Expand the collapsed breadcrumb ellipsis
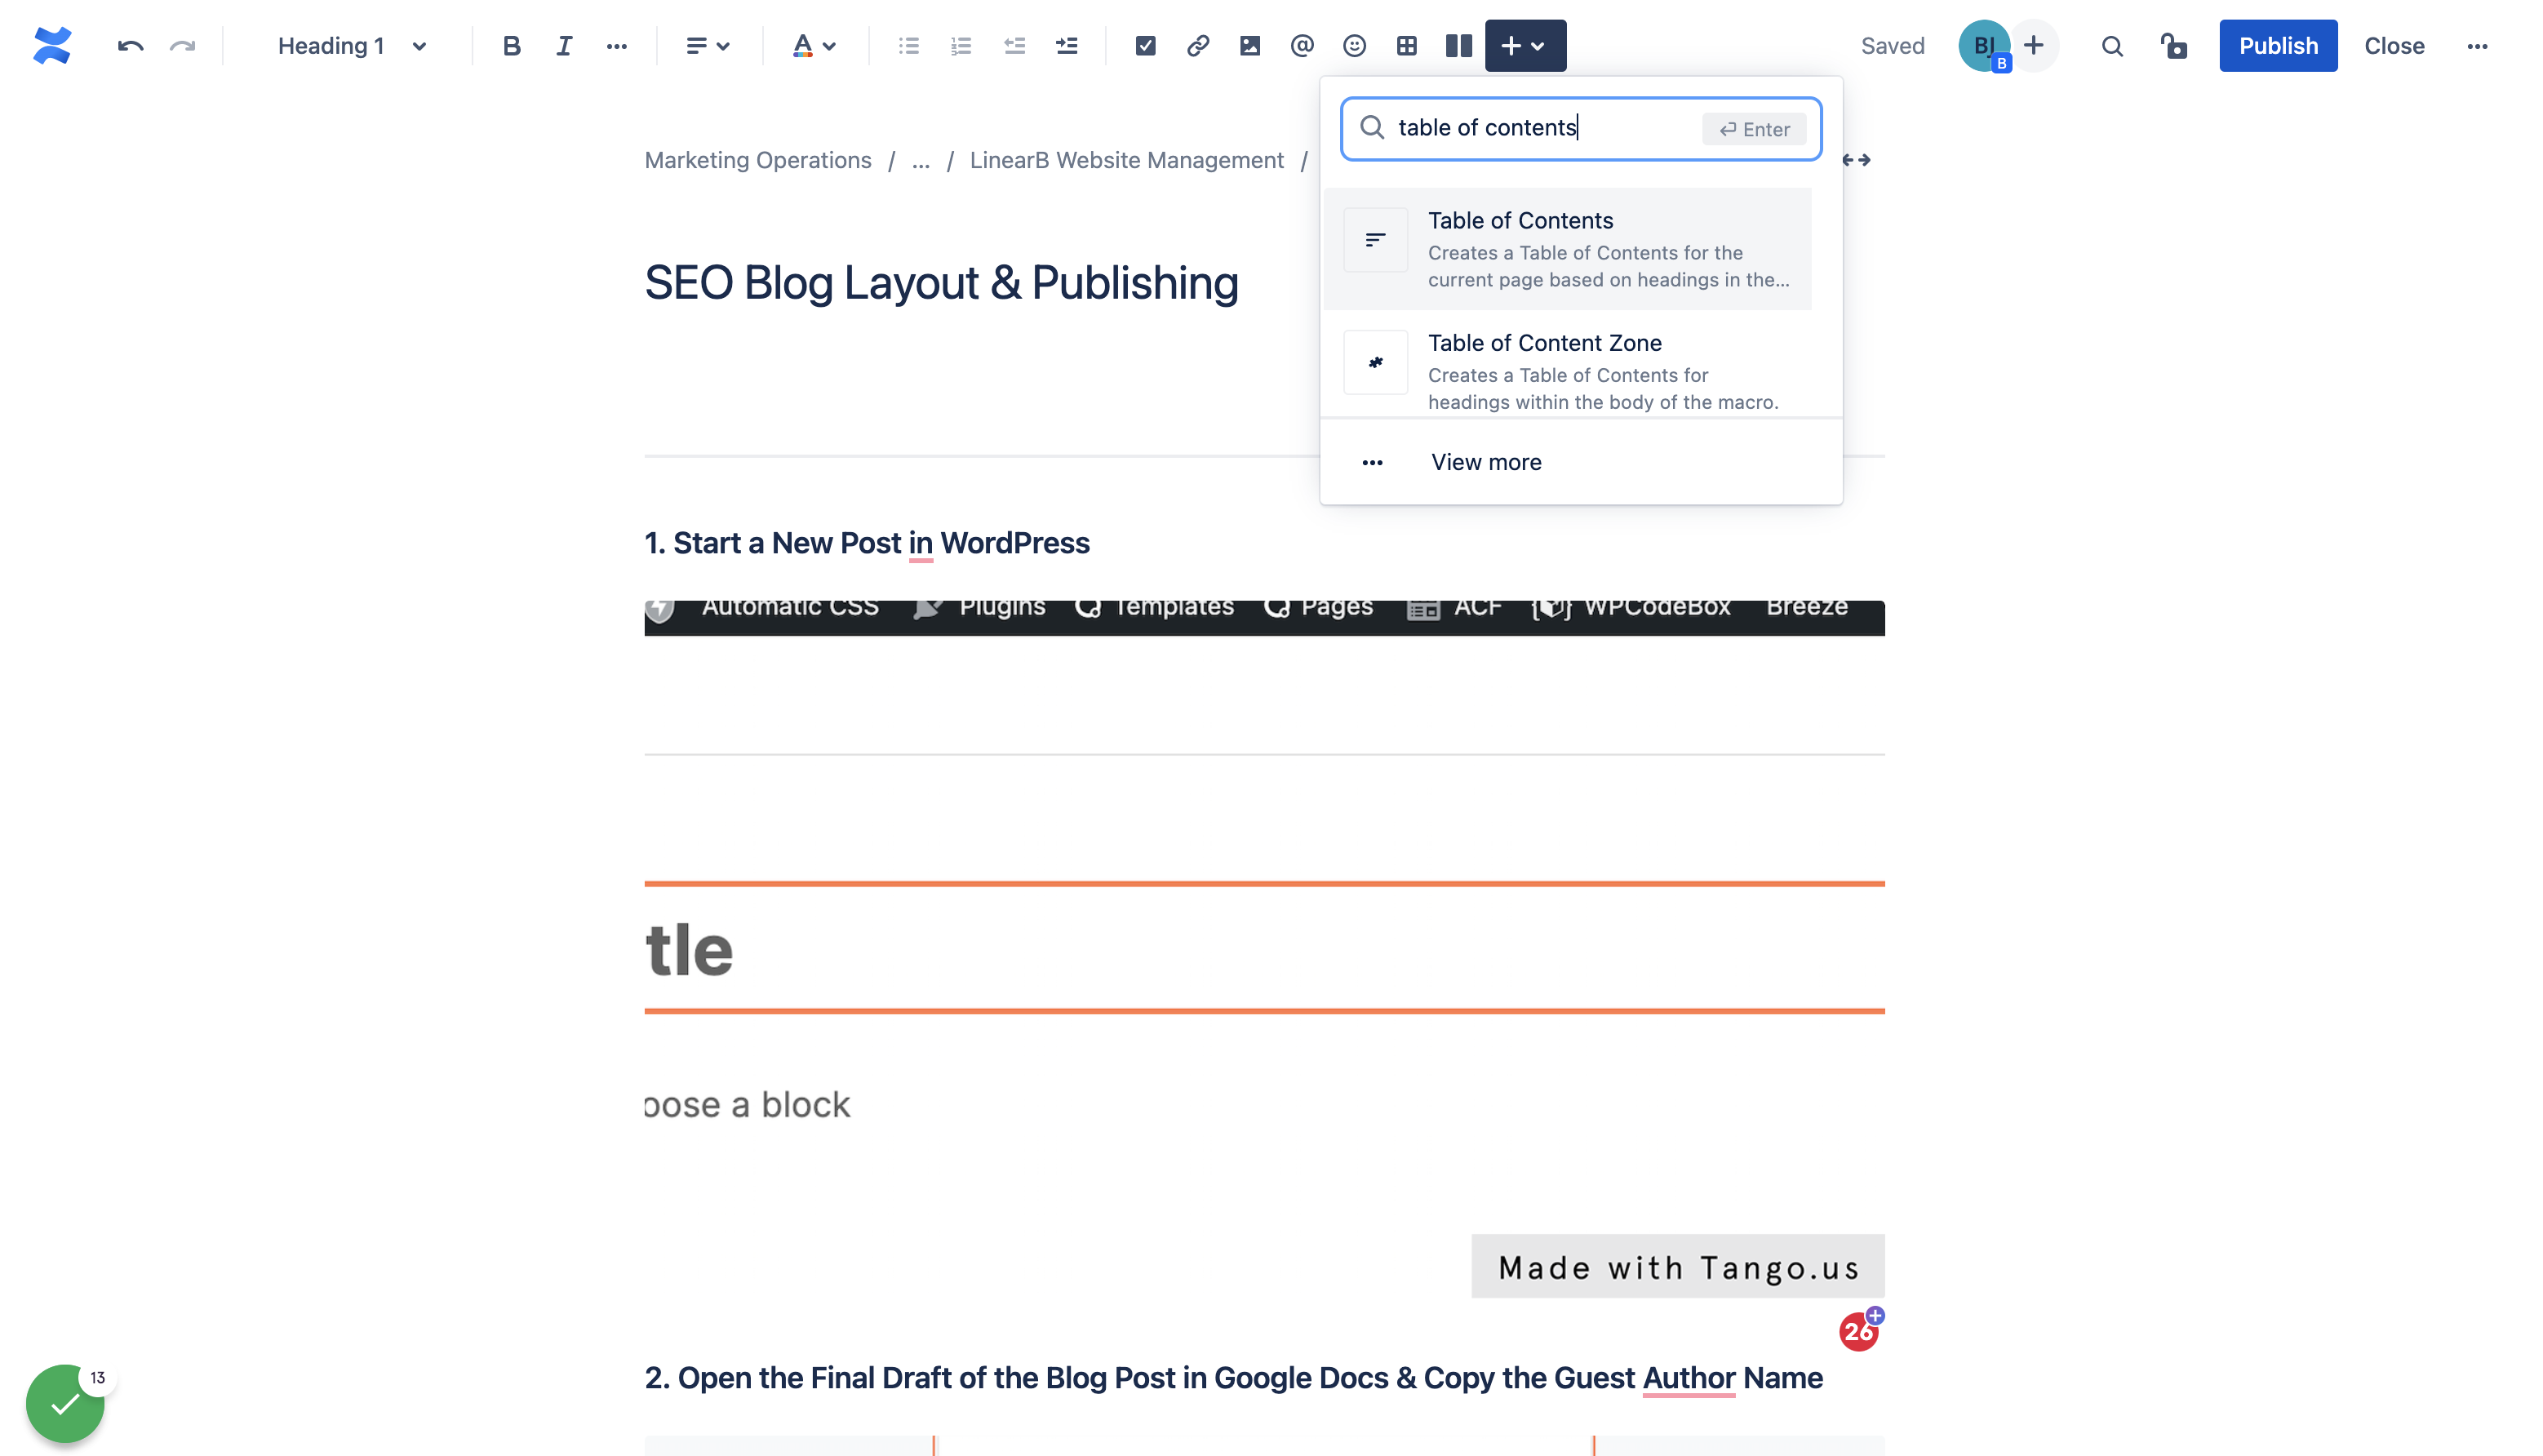The image size is (2543, 1456). click(x=921, y=160)
